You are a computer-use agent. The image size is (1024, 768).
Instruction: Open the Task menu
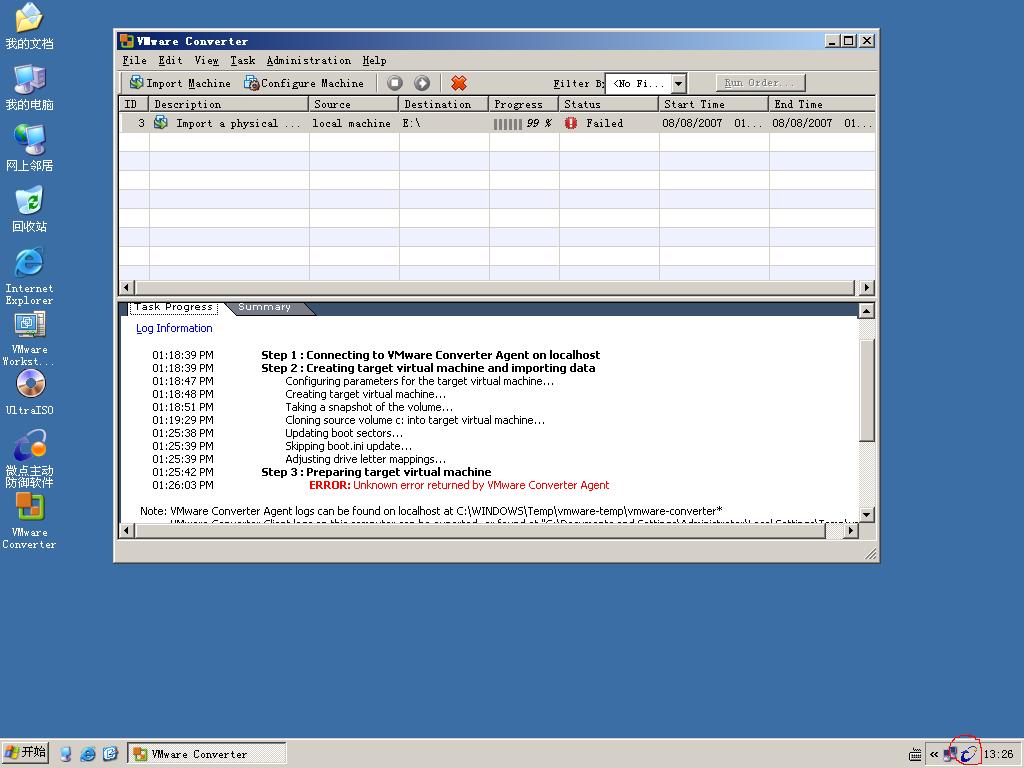tap(243, 61)
